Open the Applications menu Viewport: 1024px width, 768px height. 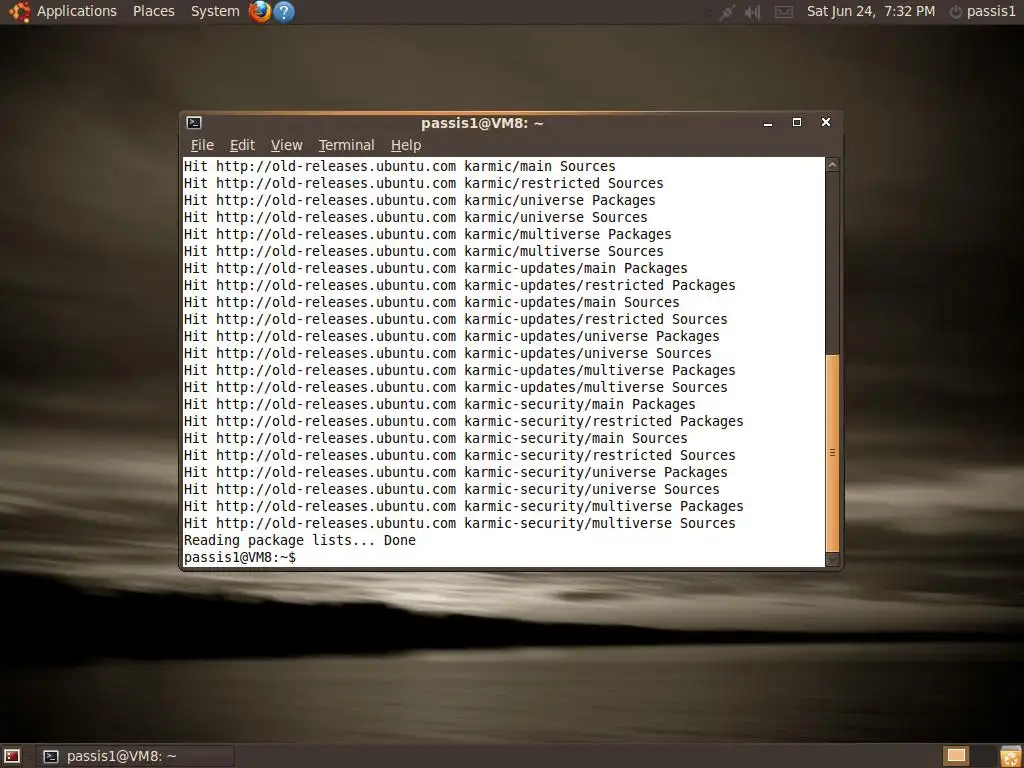(x=76, y=11)
